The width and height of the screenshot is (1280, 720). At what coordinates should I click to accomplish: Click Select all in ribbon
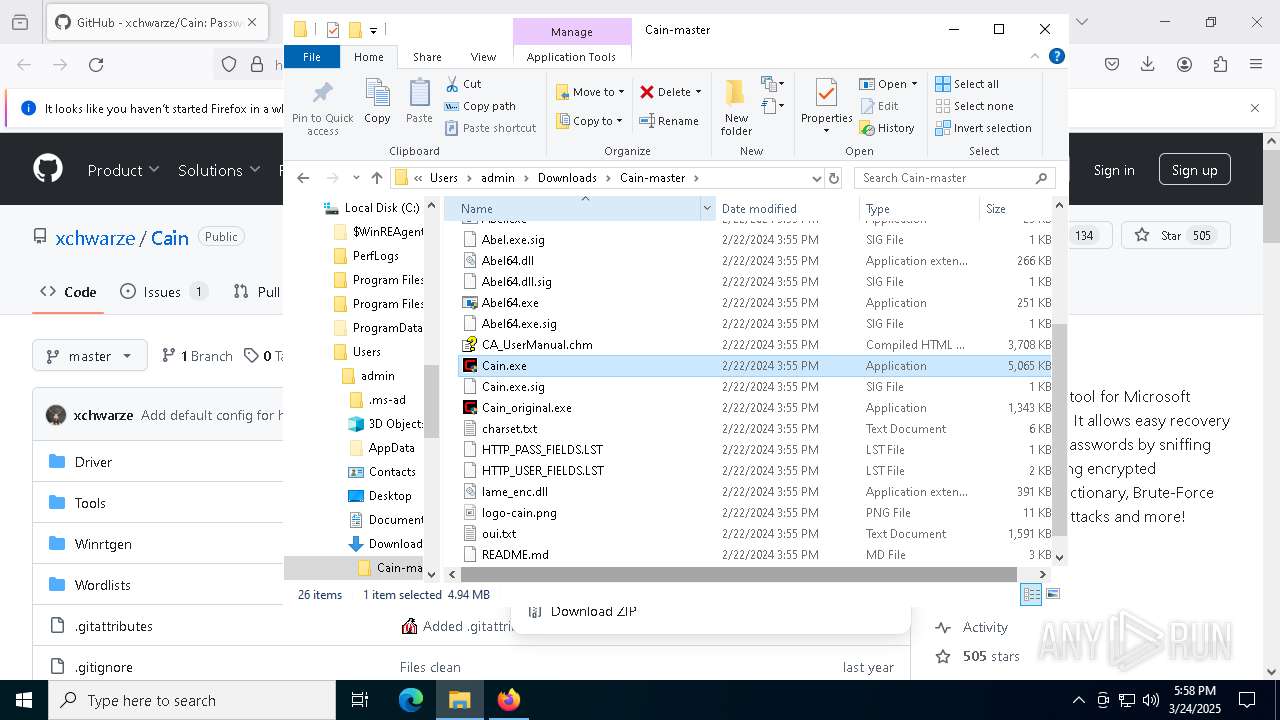coord(967,84)
